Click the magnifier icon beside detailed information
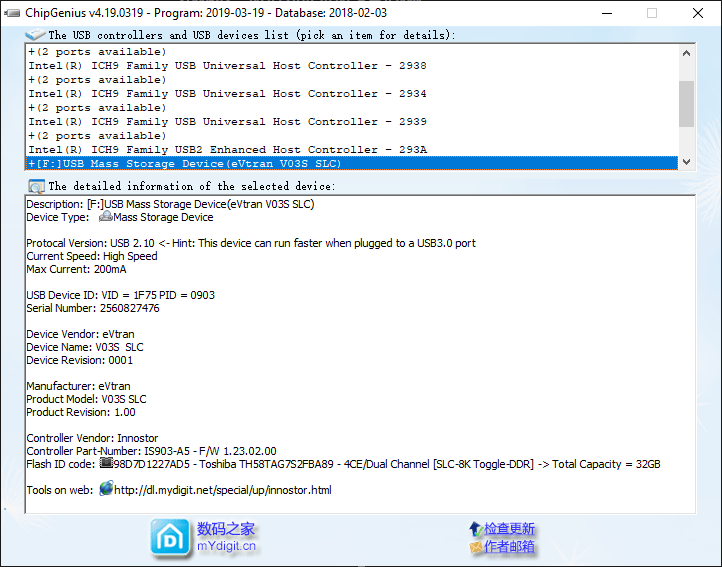 click(x=36, y=187)
